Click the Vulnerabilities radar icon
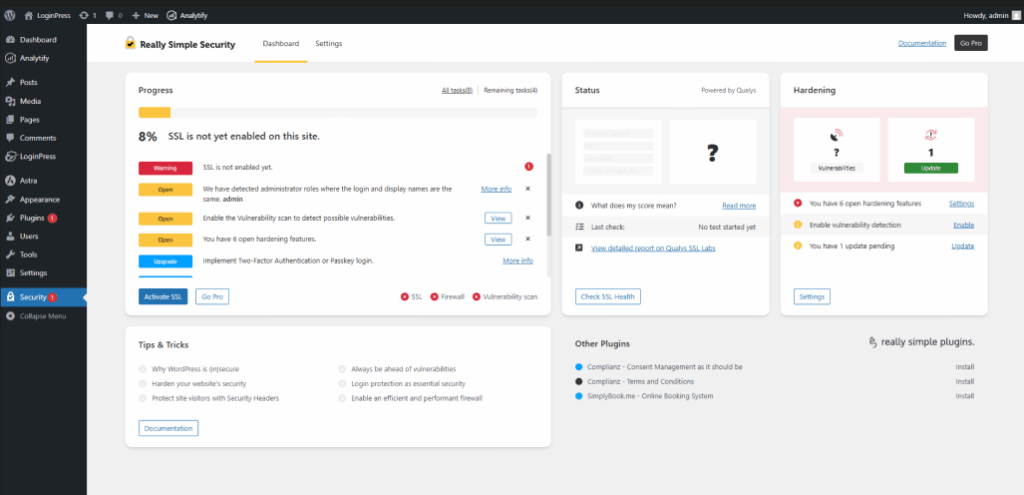The height and width of the screenshot is (495, 1024). [x=837, y=136]
